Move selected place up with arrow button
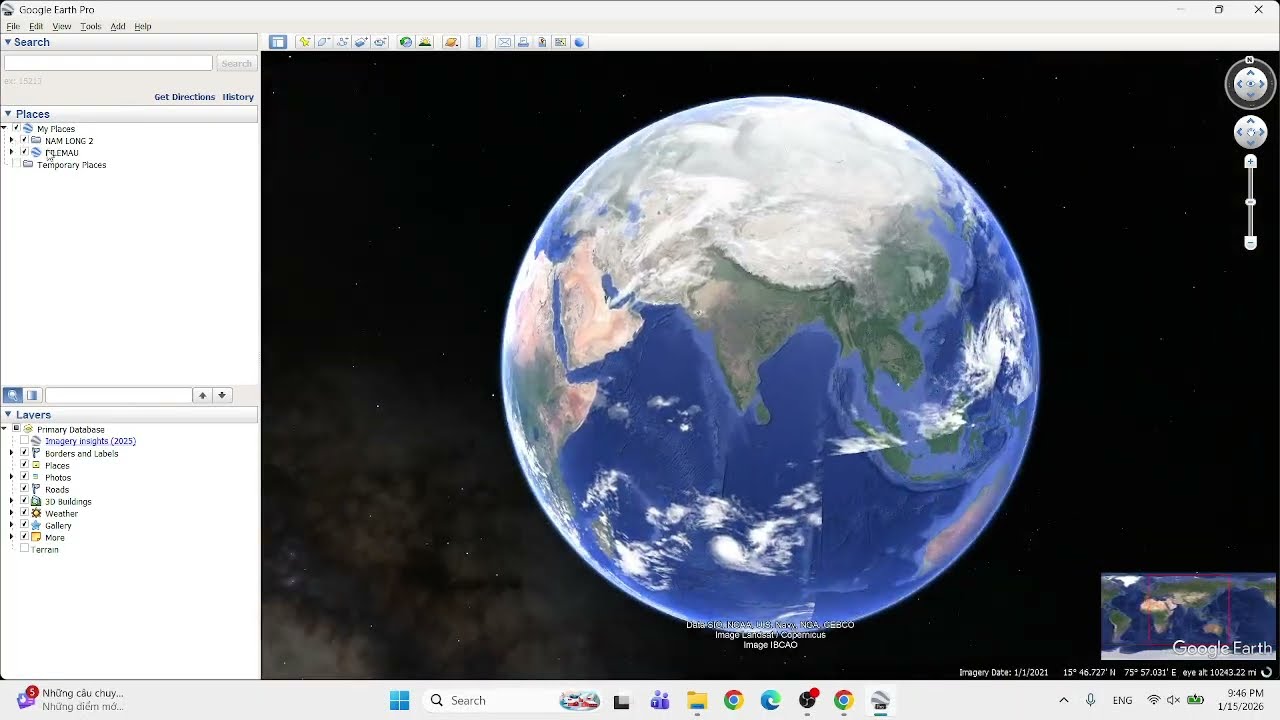The height and width of the screenshot is (720, 1280). 202,395
